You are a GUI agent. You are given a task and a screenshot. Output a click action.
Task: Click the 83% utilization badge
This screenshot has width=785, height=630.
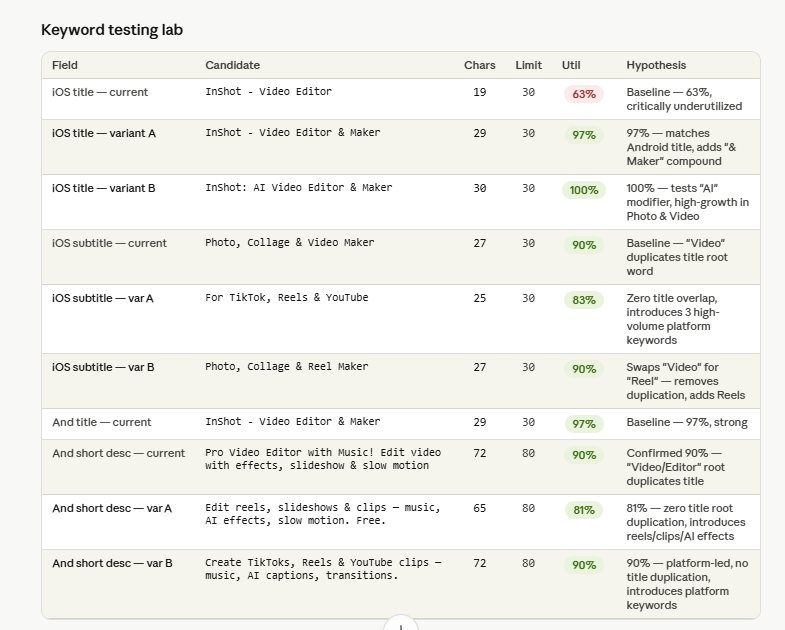(583, 300)
